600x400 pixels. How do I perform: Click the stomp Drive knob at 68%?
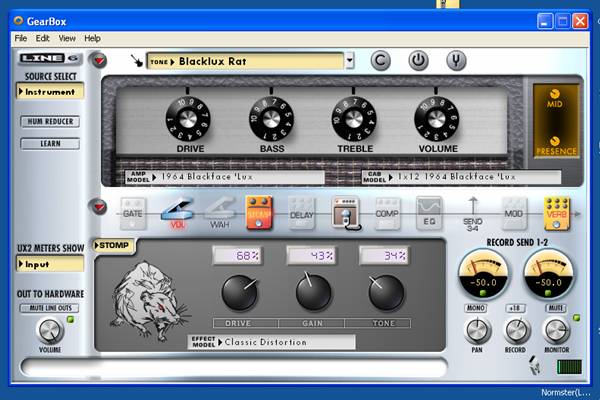240,293
